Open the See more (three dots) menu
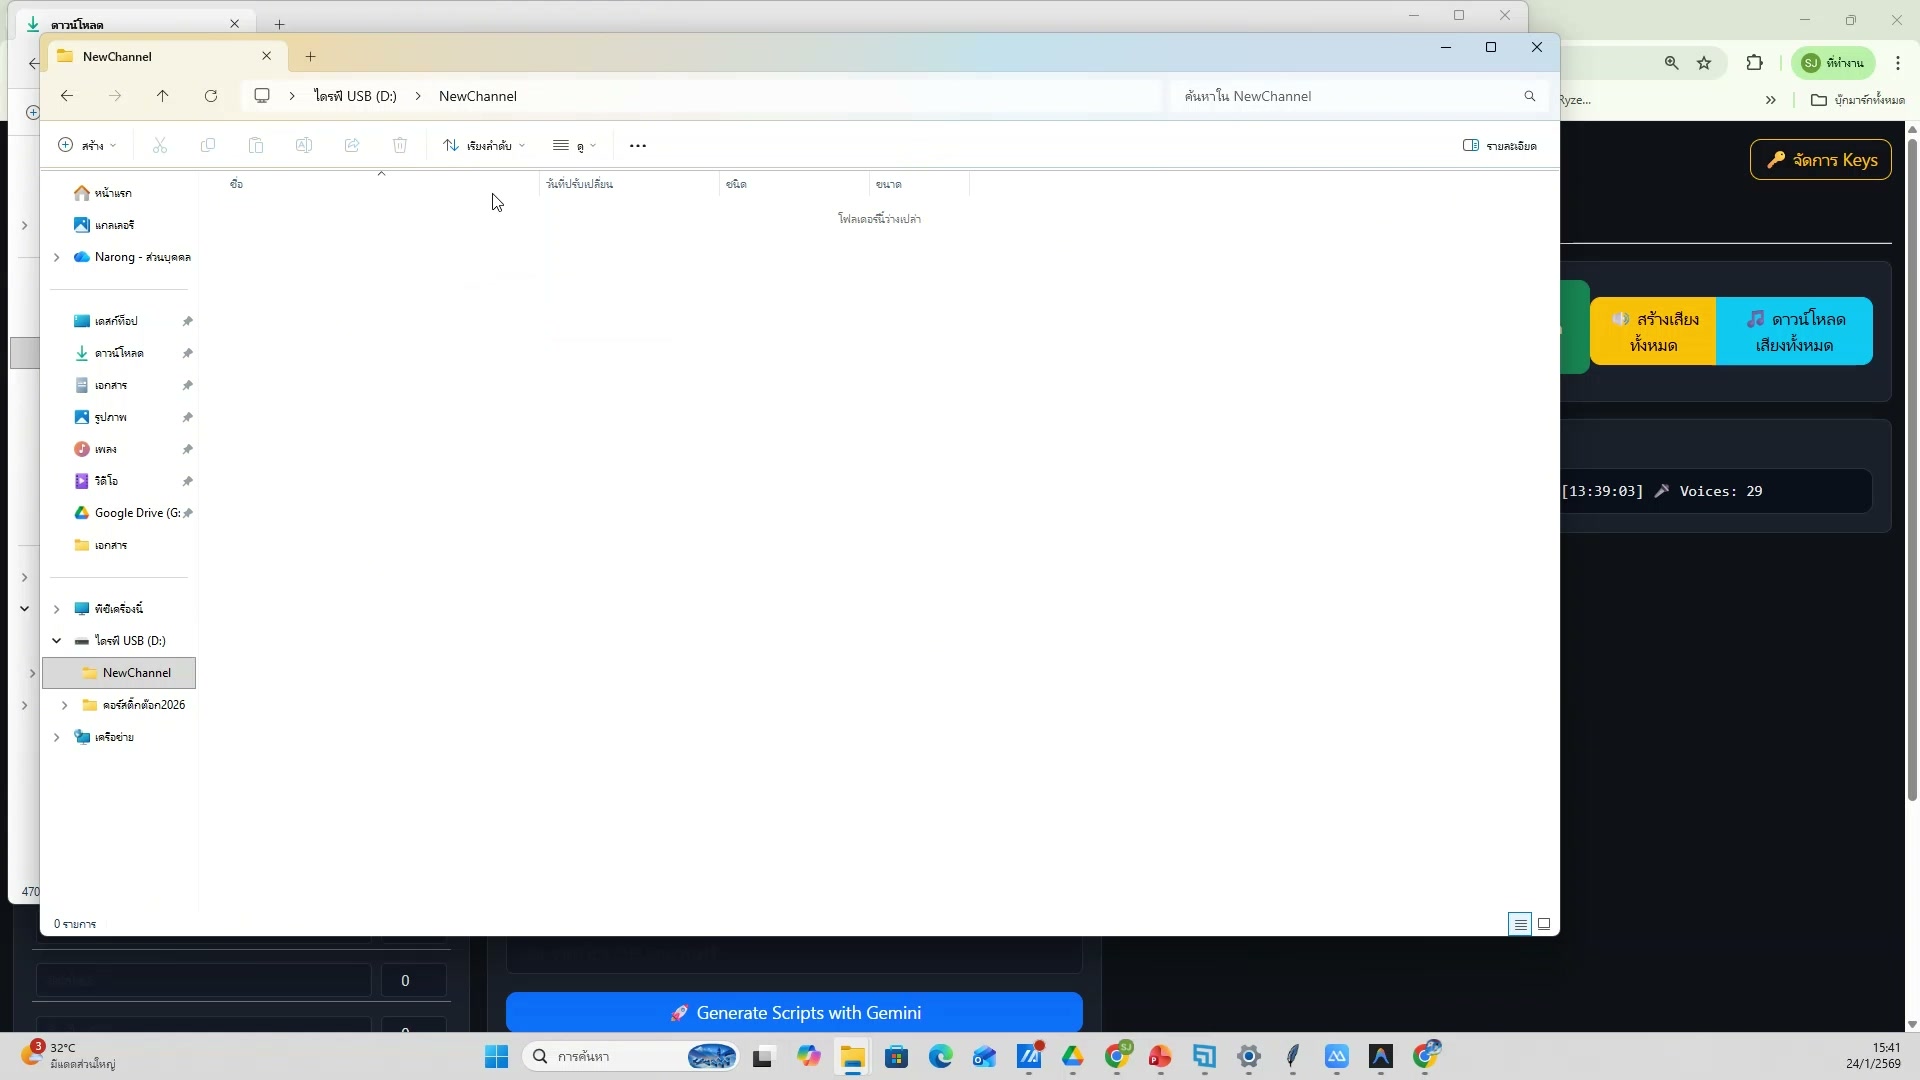This screenshot has height=1080, width=1920. 637,146
